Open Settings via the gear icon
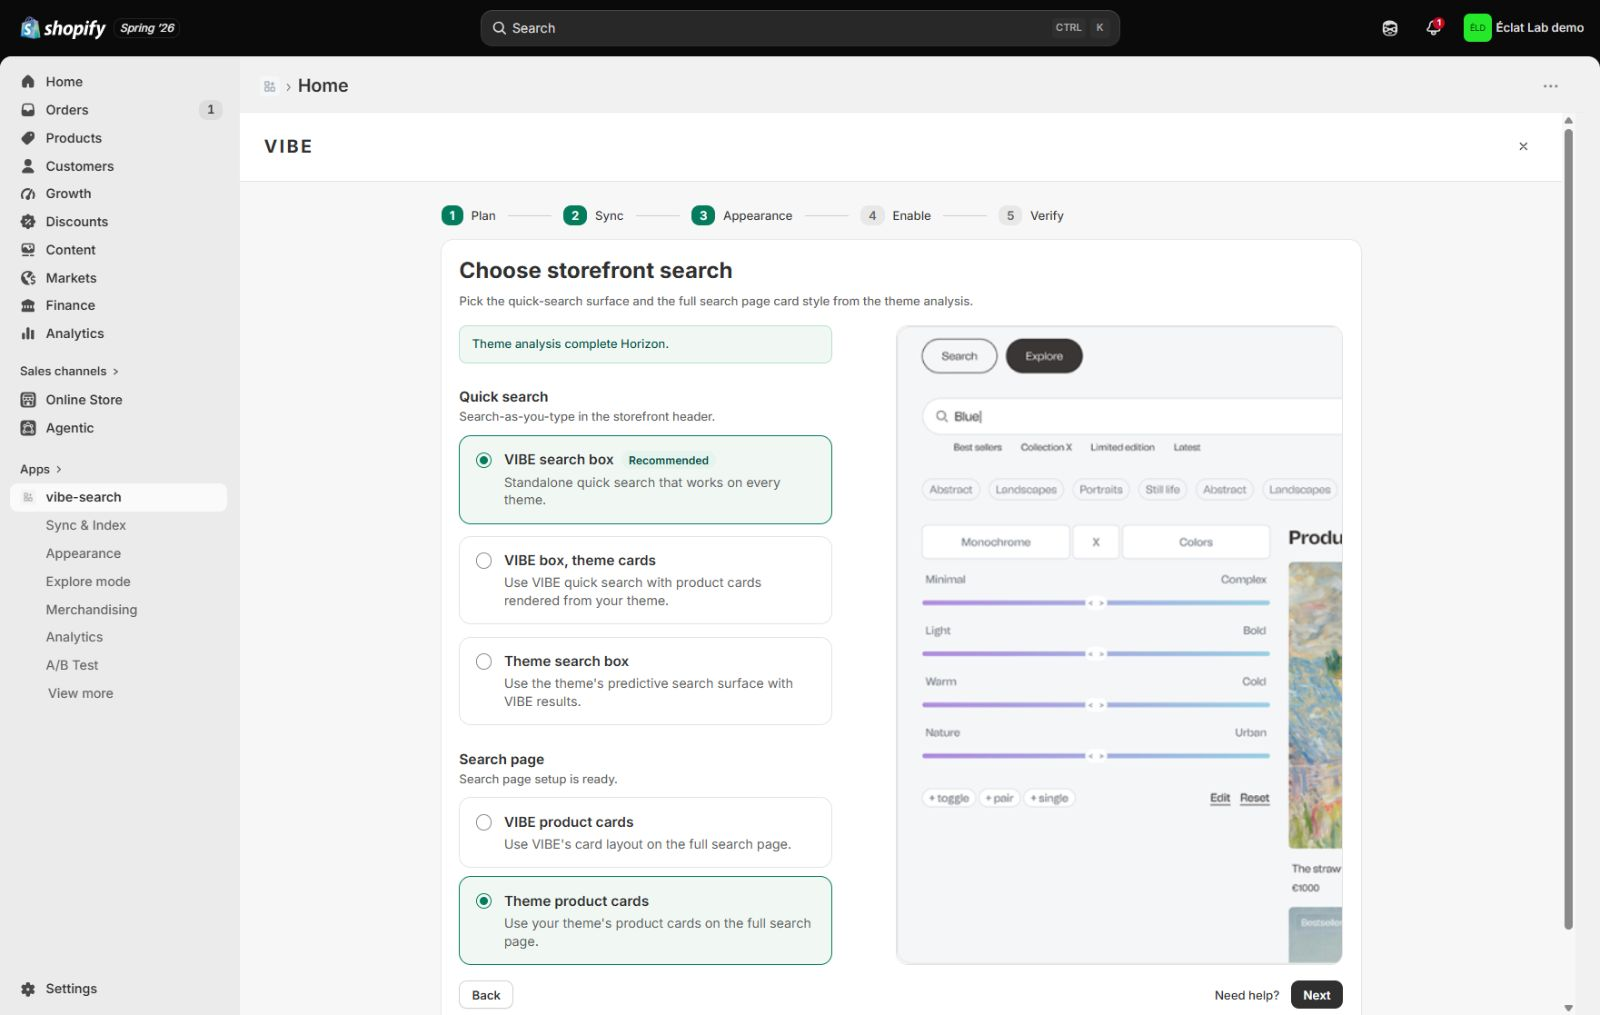The height and width of the screenshot is (1015, 1600). (x=28, y=989)
